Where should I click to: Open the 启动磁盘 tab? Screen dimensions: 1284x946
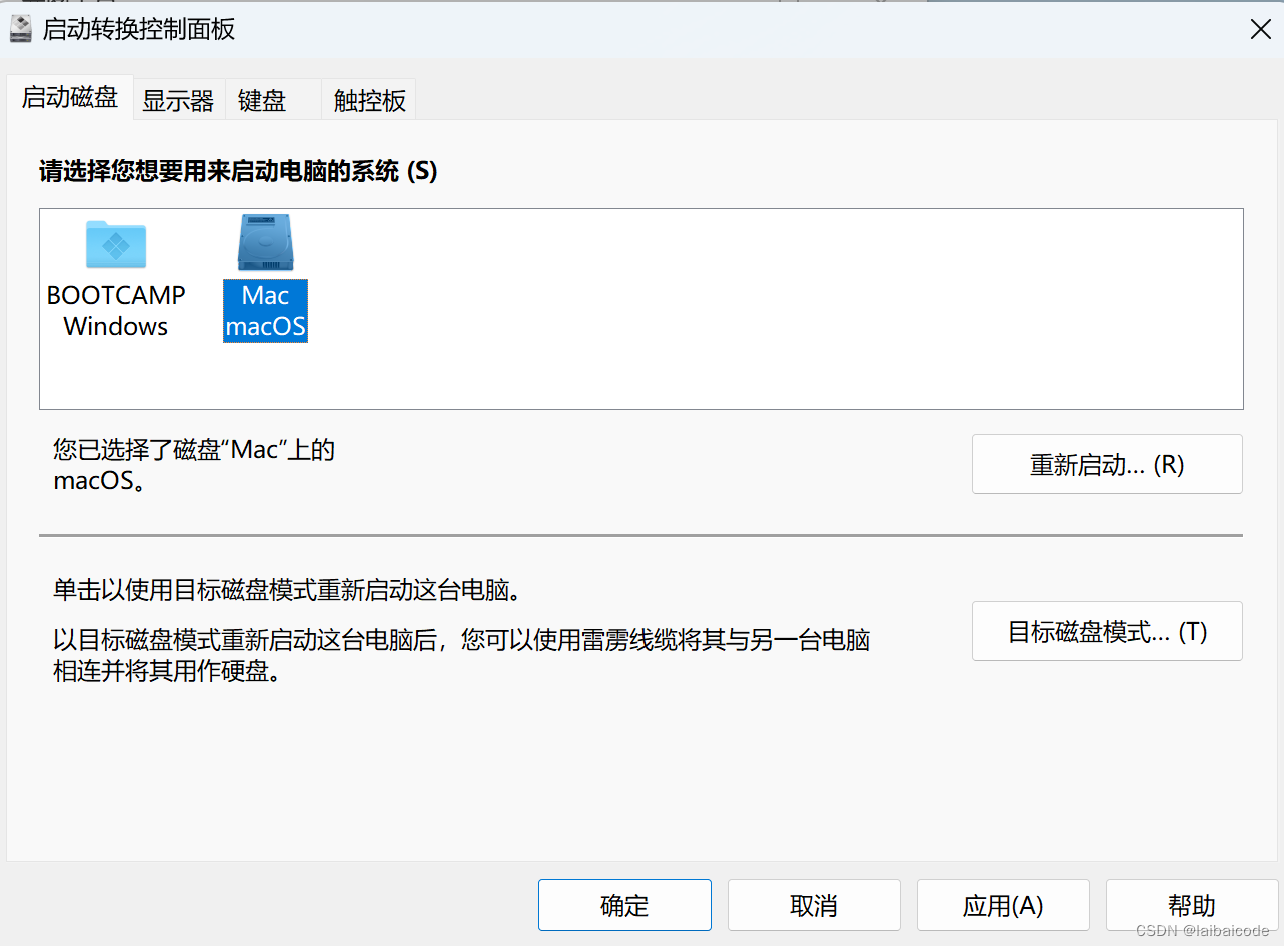click(x=70, y=98)
